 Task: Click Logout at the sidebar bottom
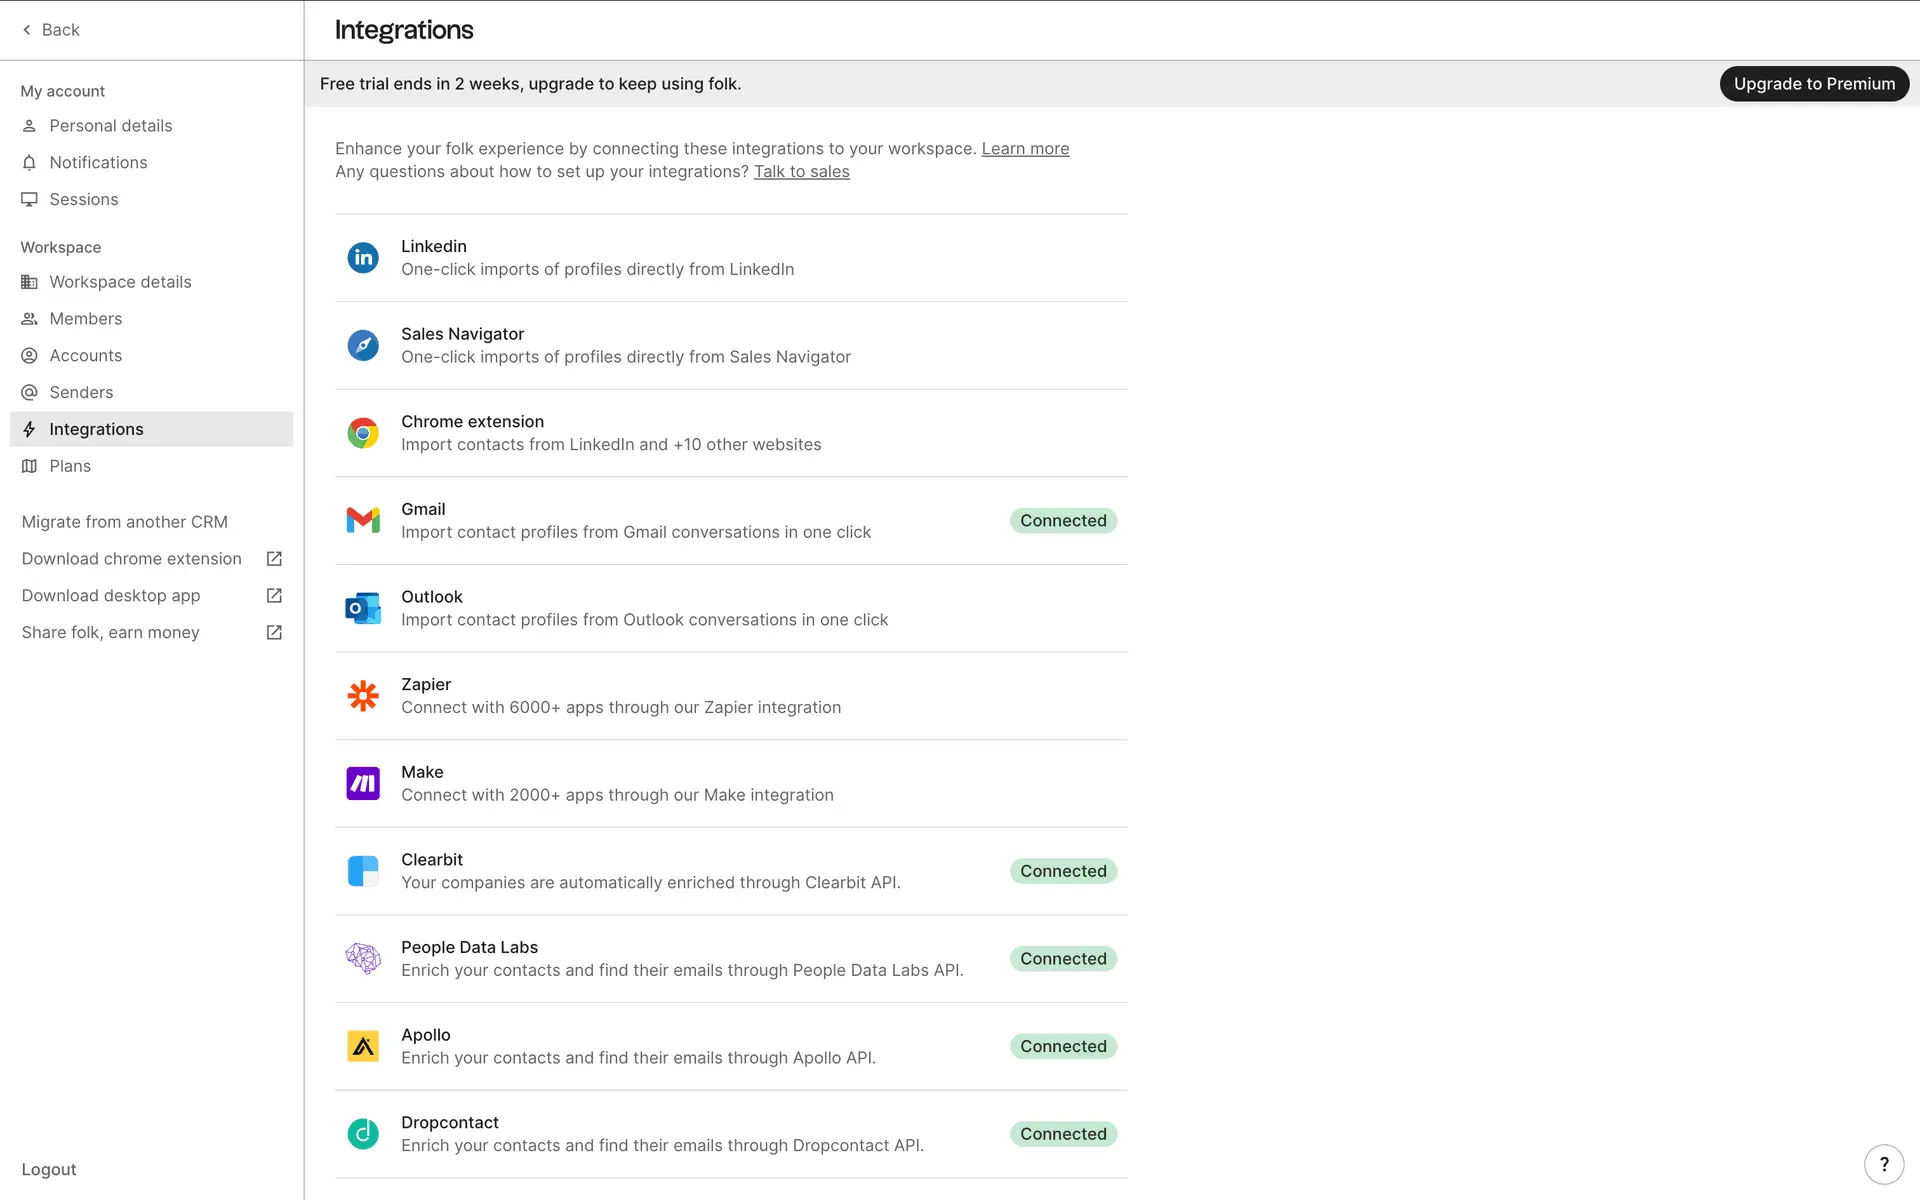coord(49,1170)
